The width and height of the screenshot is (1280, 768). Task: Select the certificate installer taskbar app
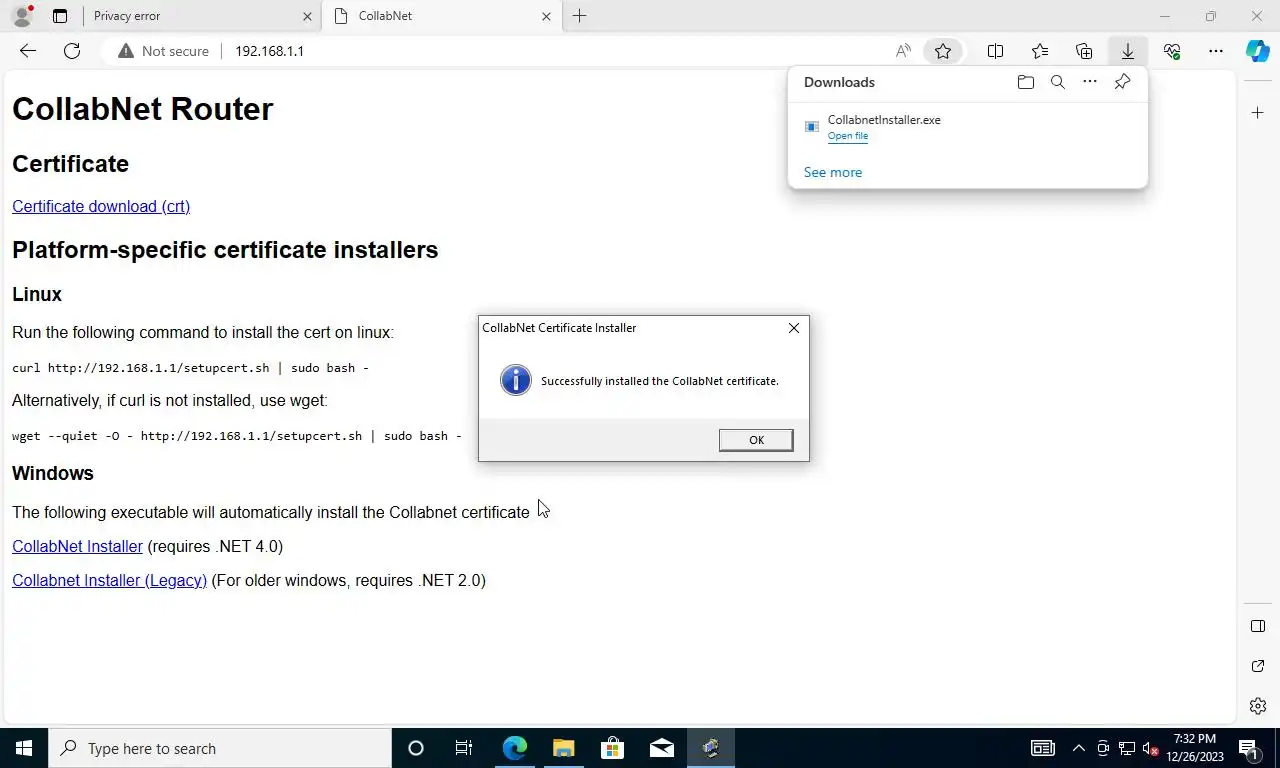[x=711, y=748]
